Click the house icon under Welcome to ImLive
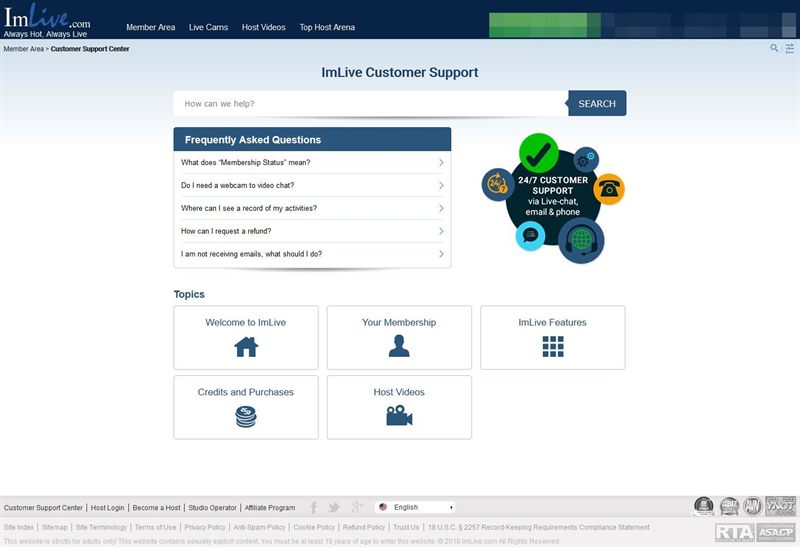 coord(246,347)
